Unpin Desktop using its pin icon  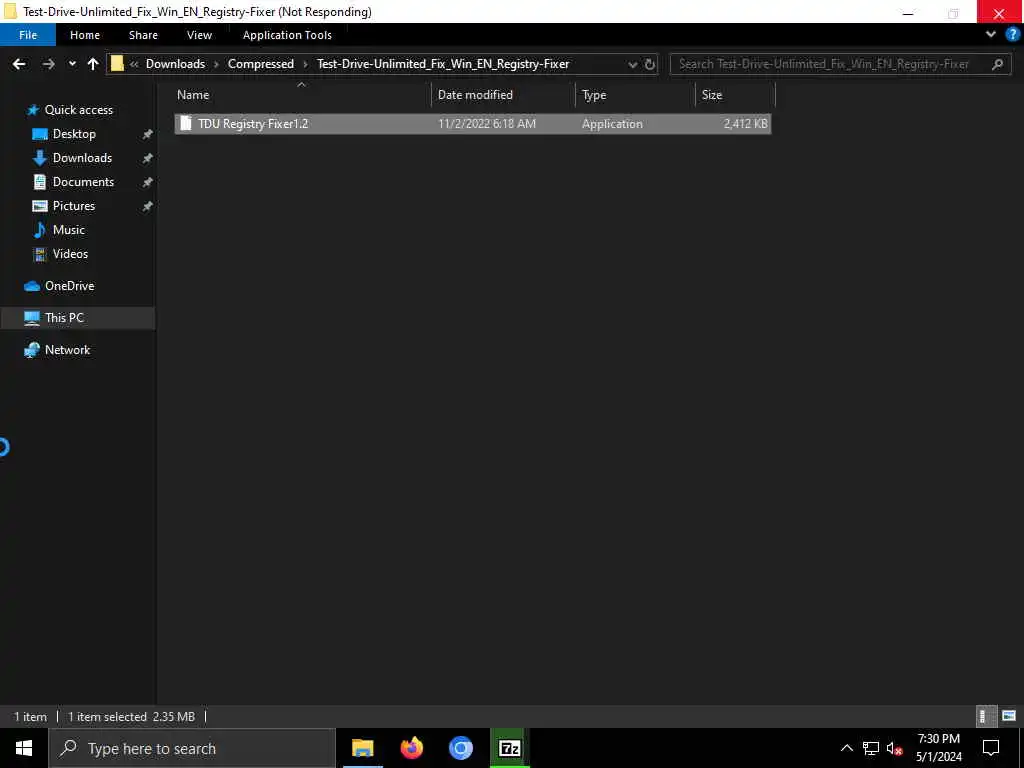[148, 134]
